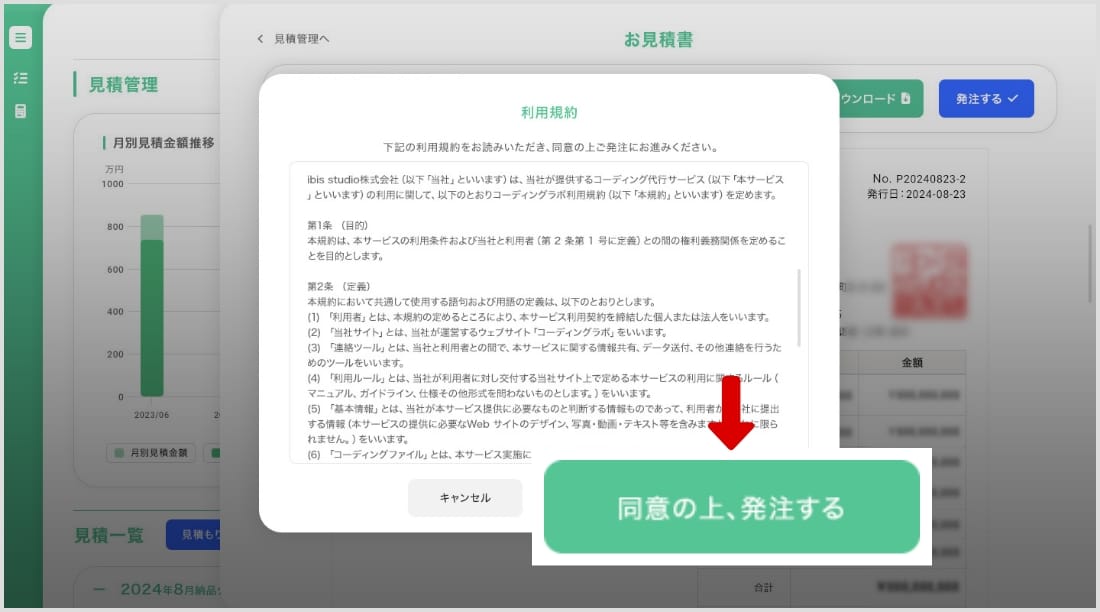The image size is (1100, 612).
Task: Select the checklist icon in the green sidebar
Action: point(20,75)
